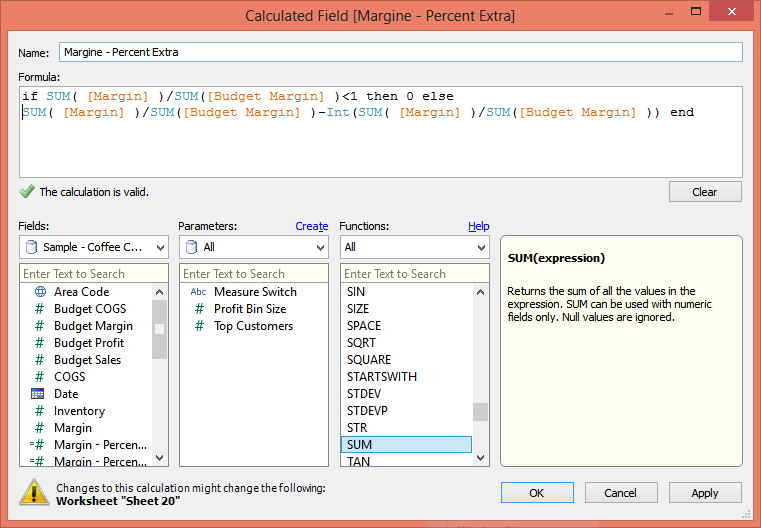Click the number icon beside Profit Bin Size

199,309
